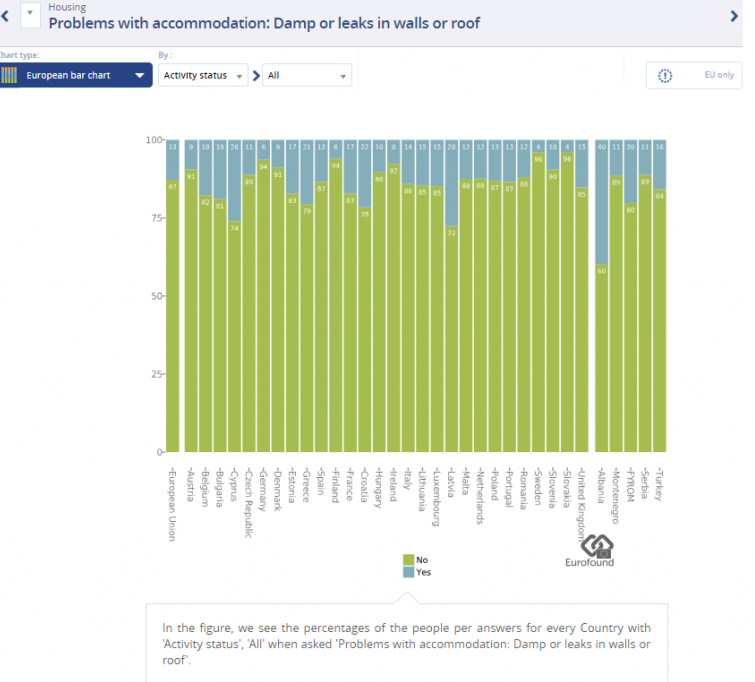755x682 pixels.
Task: Open the All subgroup dropdown
Action: (x=306, y=75)
